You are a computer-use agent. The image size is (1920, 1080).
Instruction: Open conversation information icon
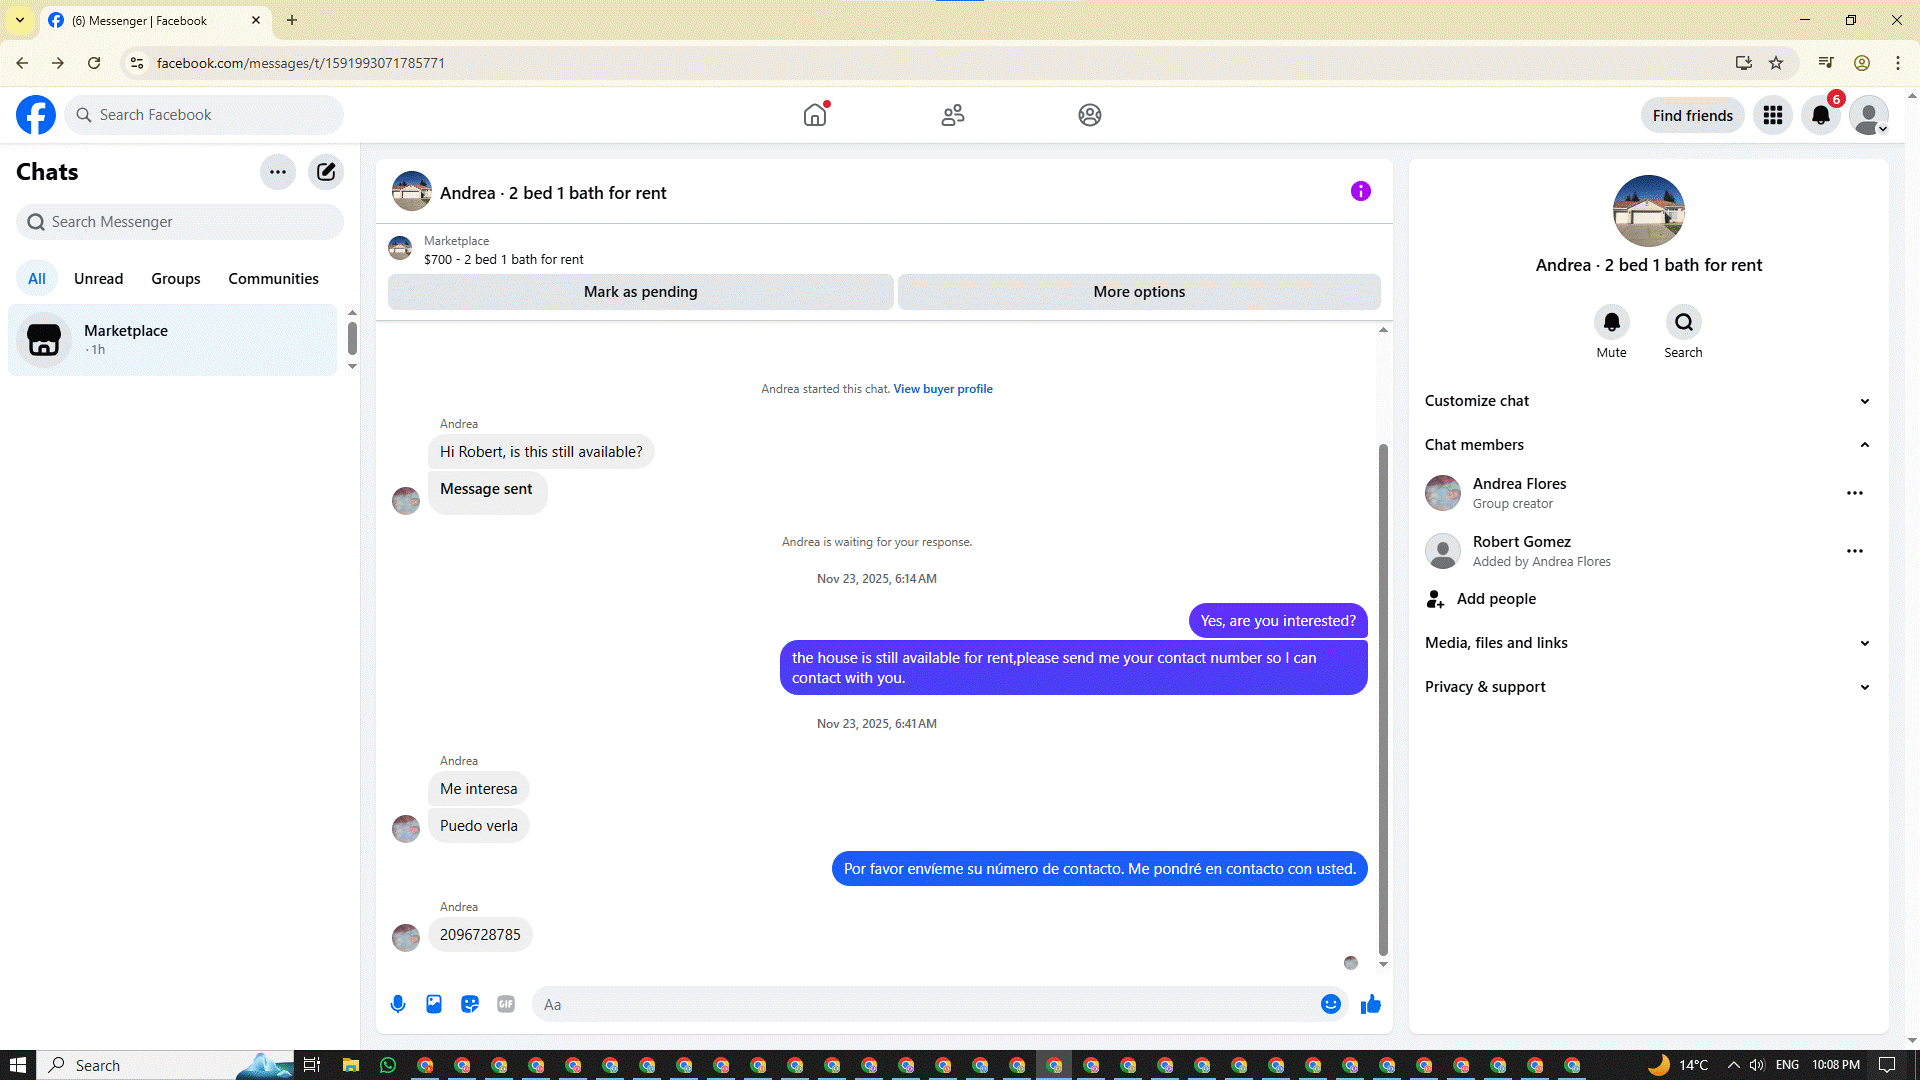(x=1361, y=191)
